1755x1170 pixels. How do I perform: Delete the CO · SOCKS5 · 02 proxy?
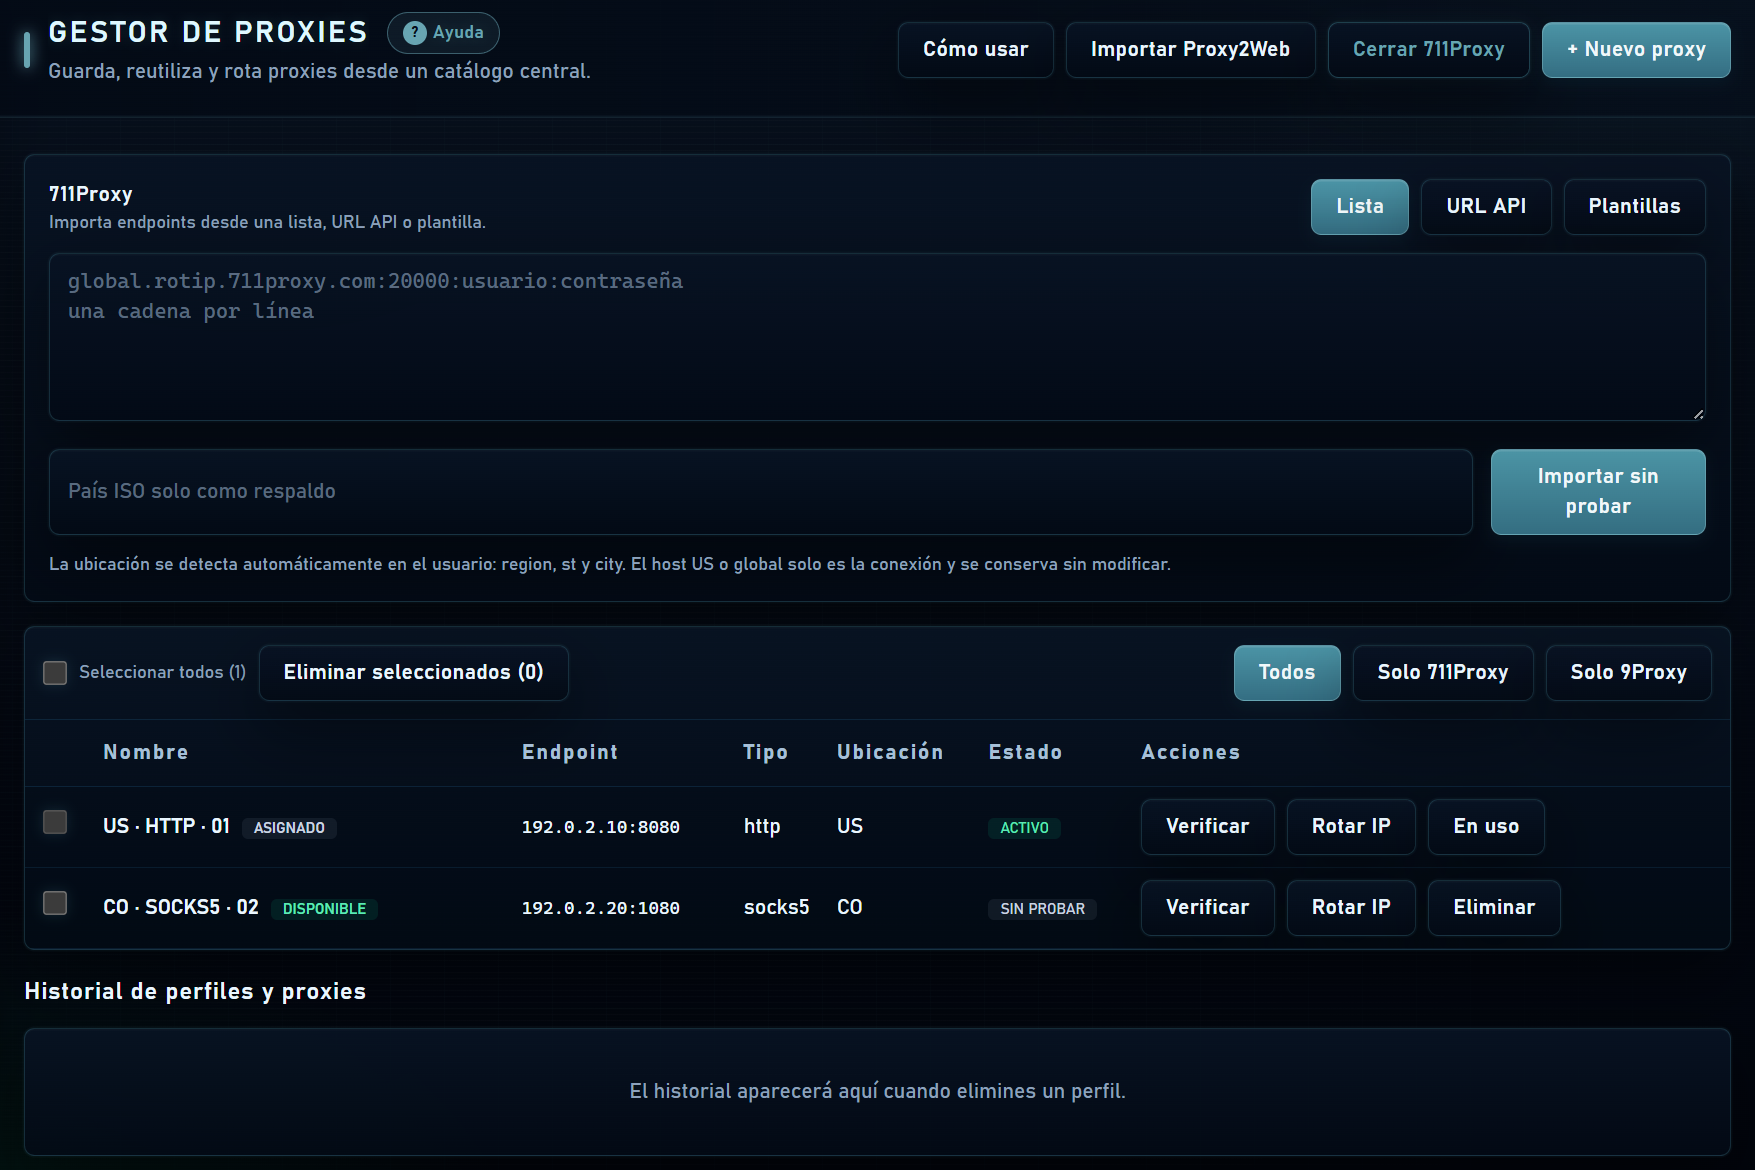(x=1494, y=908)
